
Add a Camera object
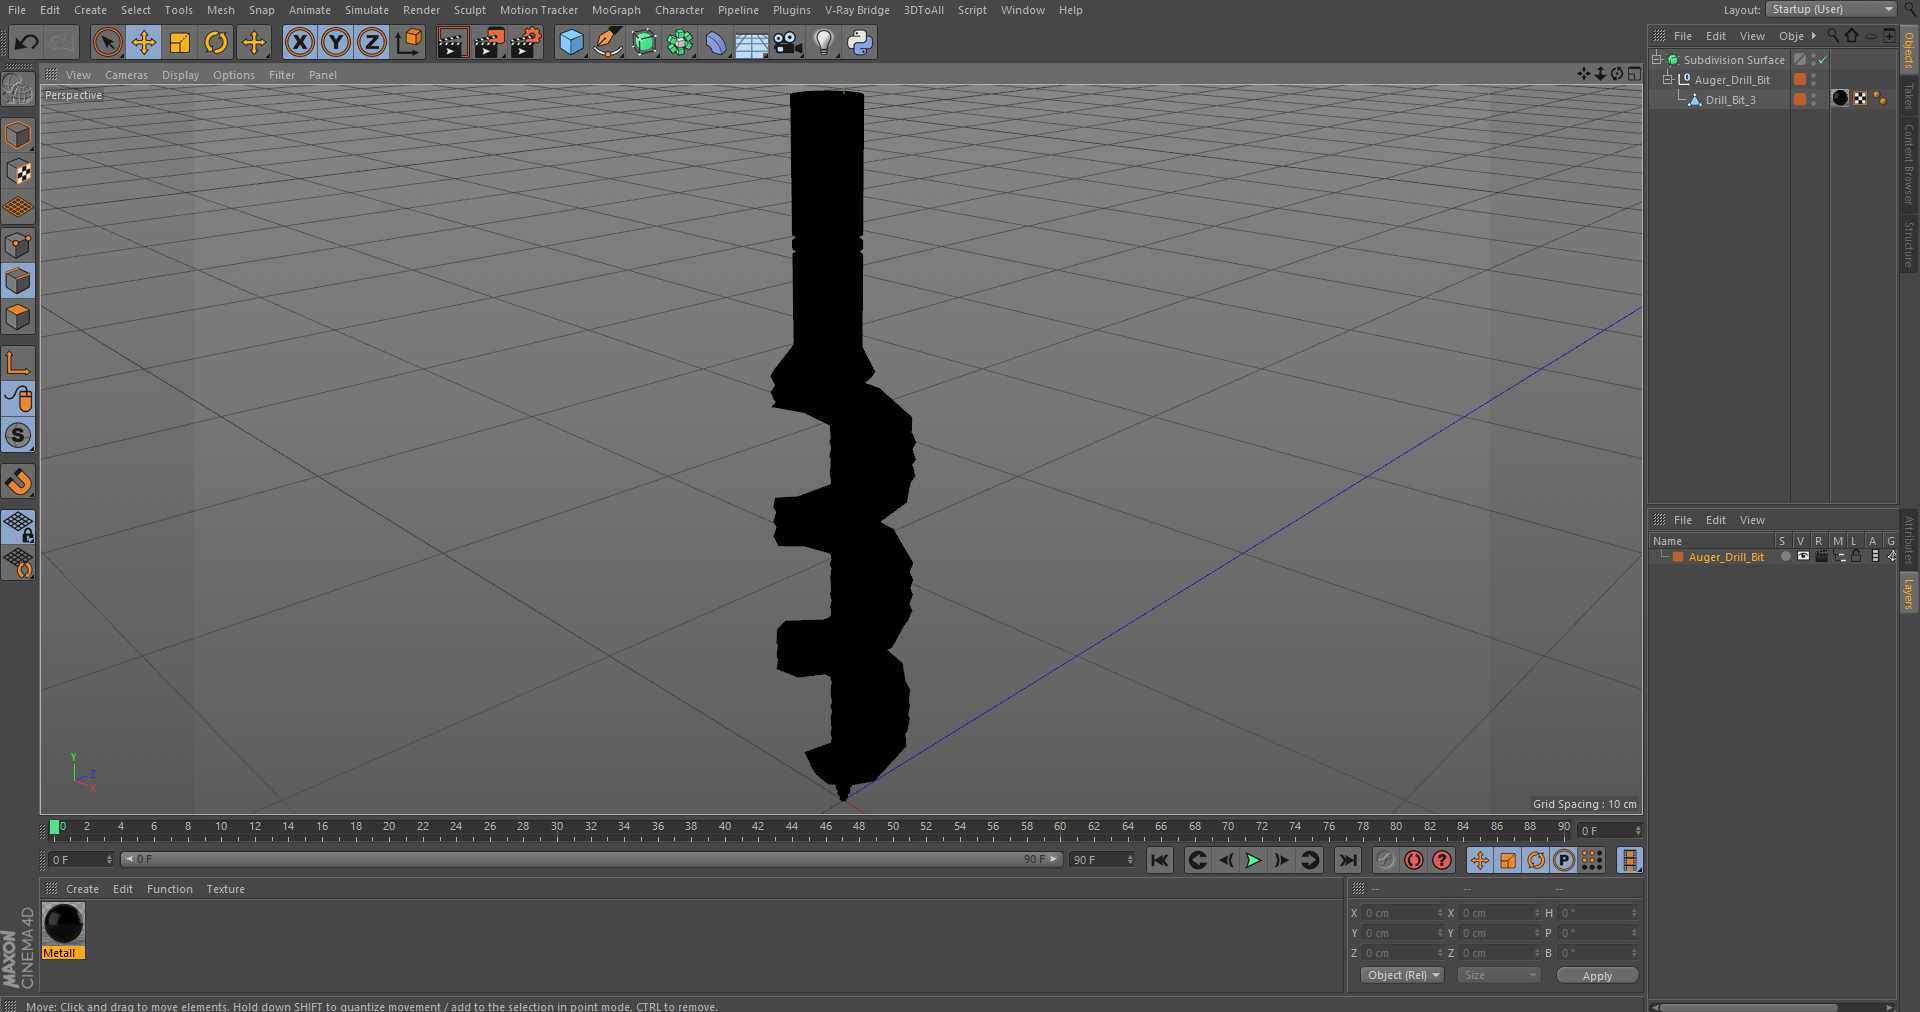pyautogui.click(x=788, y=42)
